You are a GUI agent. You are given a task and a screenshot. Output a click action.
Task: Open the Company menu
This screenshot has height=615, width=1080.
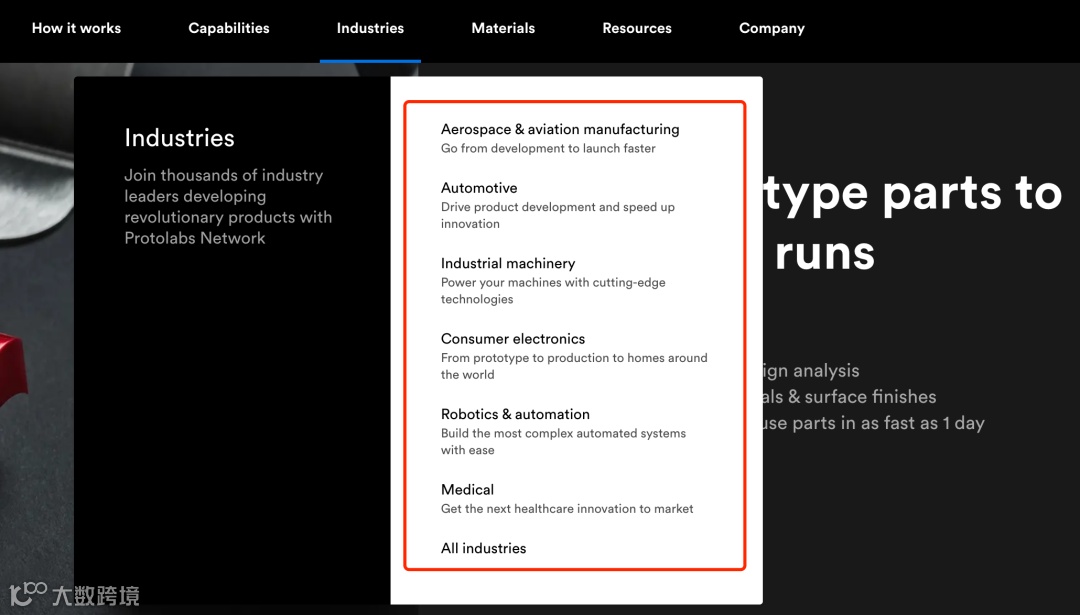(771, 28)
